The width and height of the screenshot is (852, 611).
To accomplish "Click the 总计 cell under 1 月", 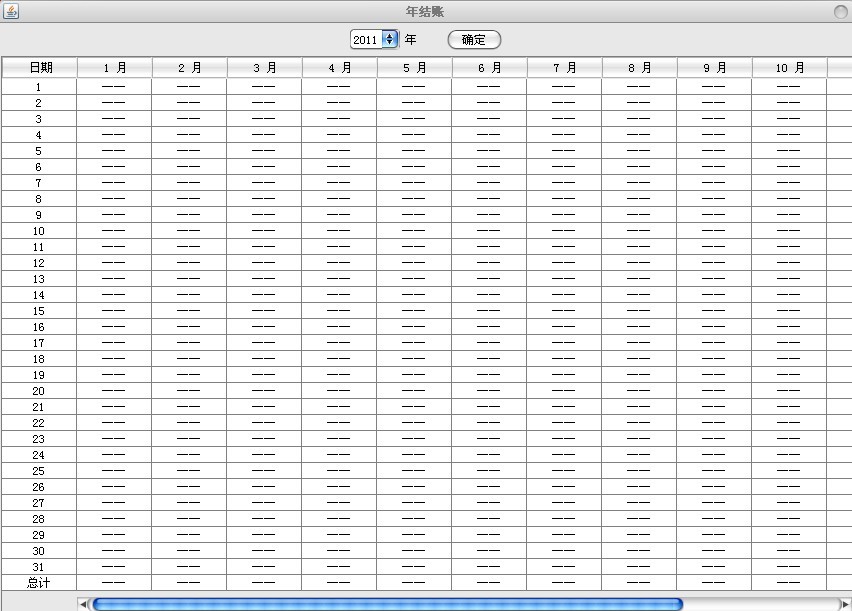I will tap(114, 583).
